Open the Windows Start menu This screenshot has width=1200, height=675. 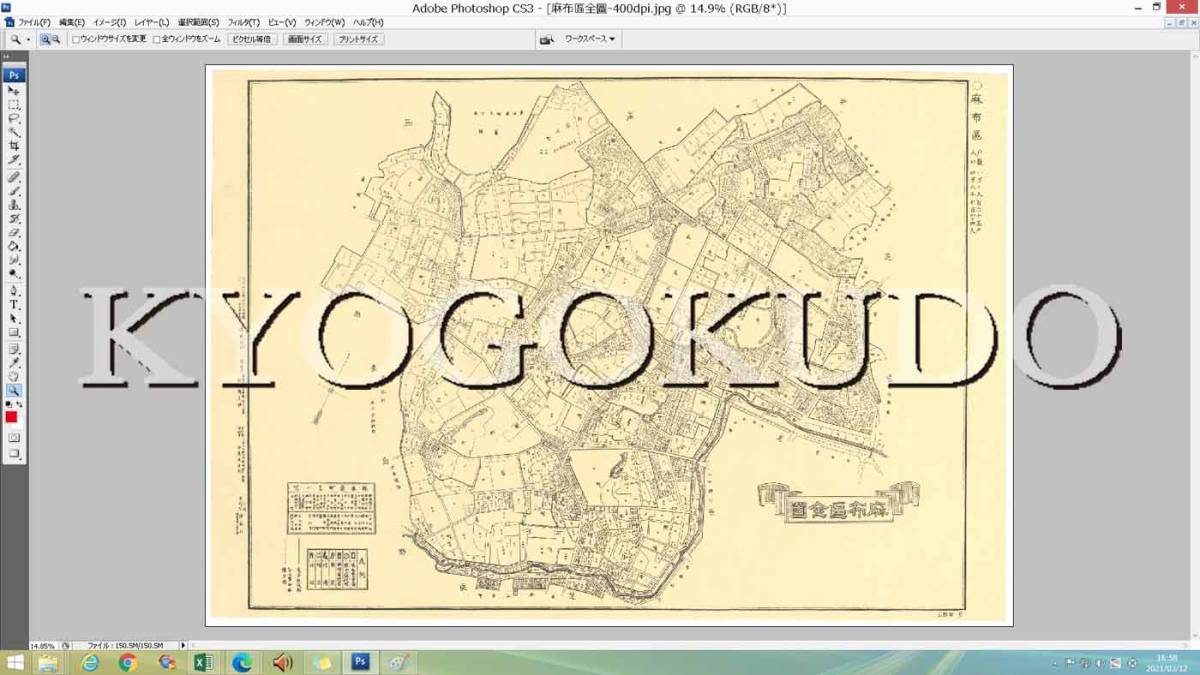(15, 662)
